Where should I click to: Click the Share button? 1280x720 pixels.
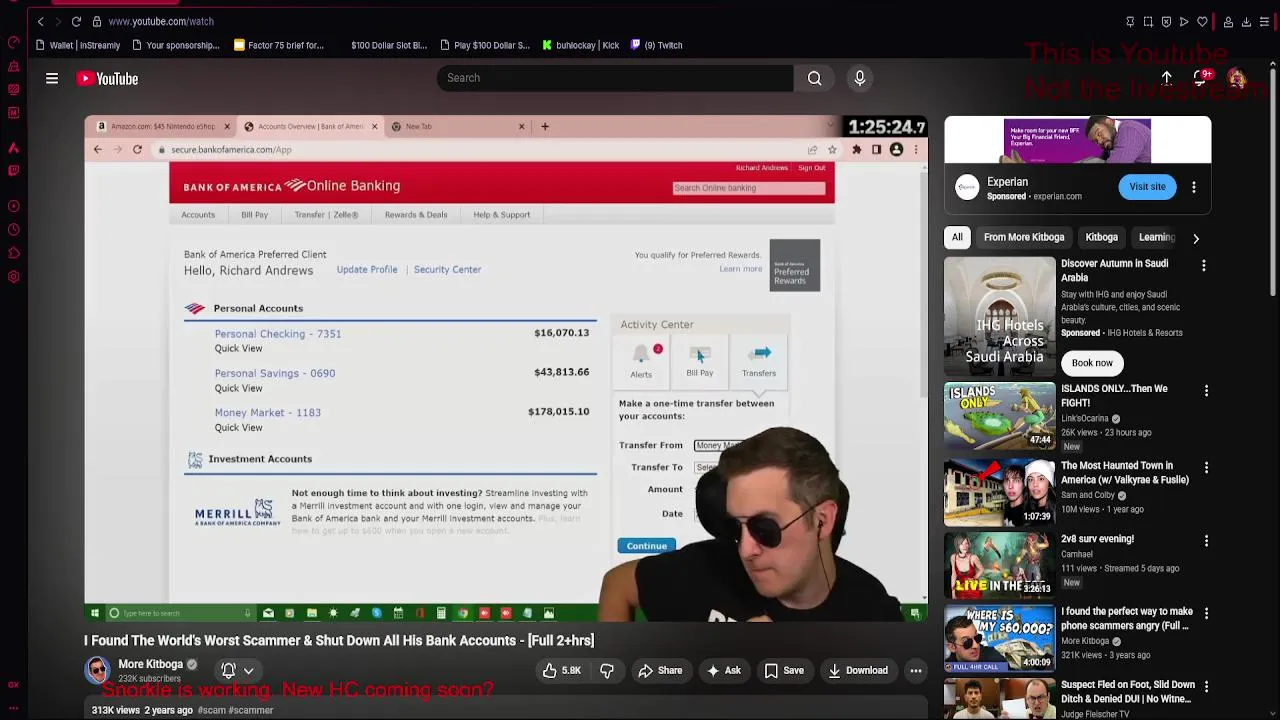(x=660, y=671)
